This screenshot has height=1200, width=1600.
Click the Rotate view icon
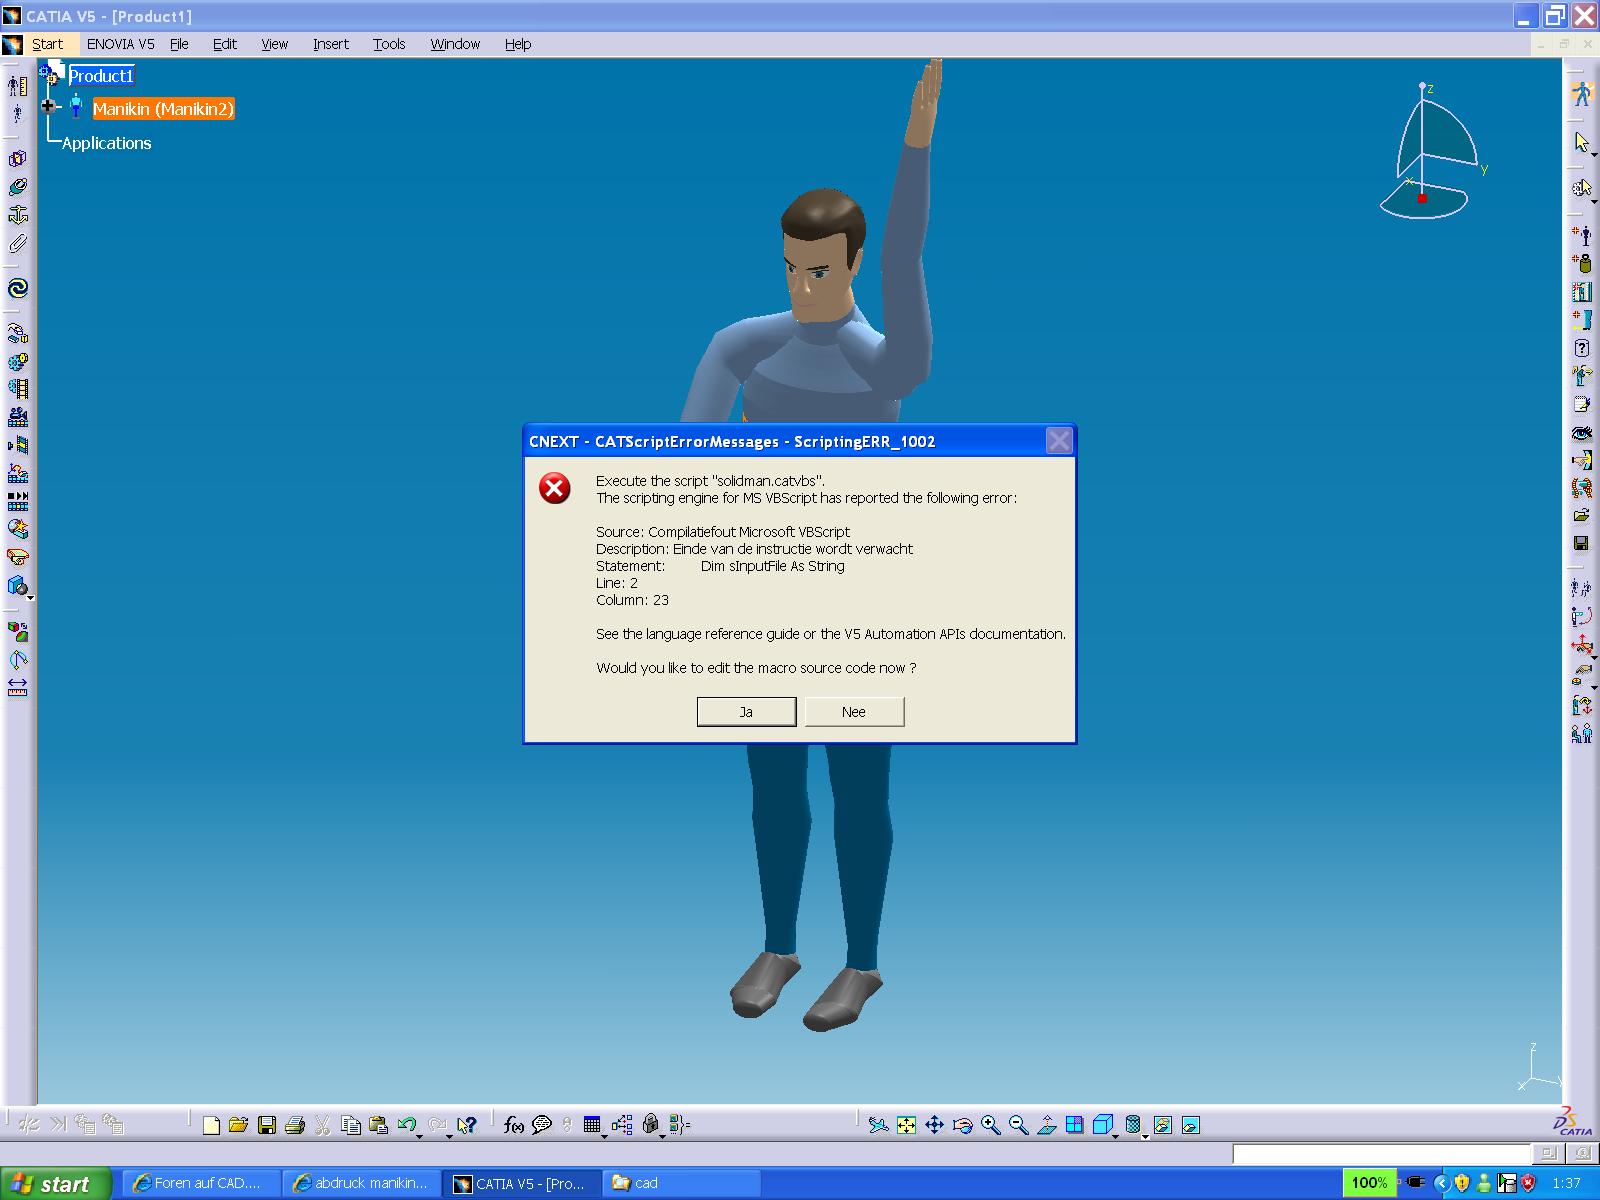962,1125
